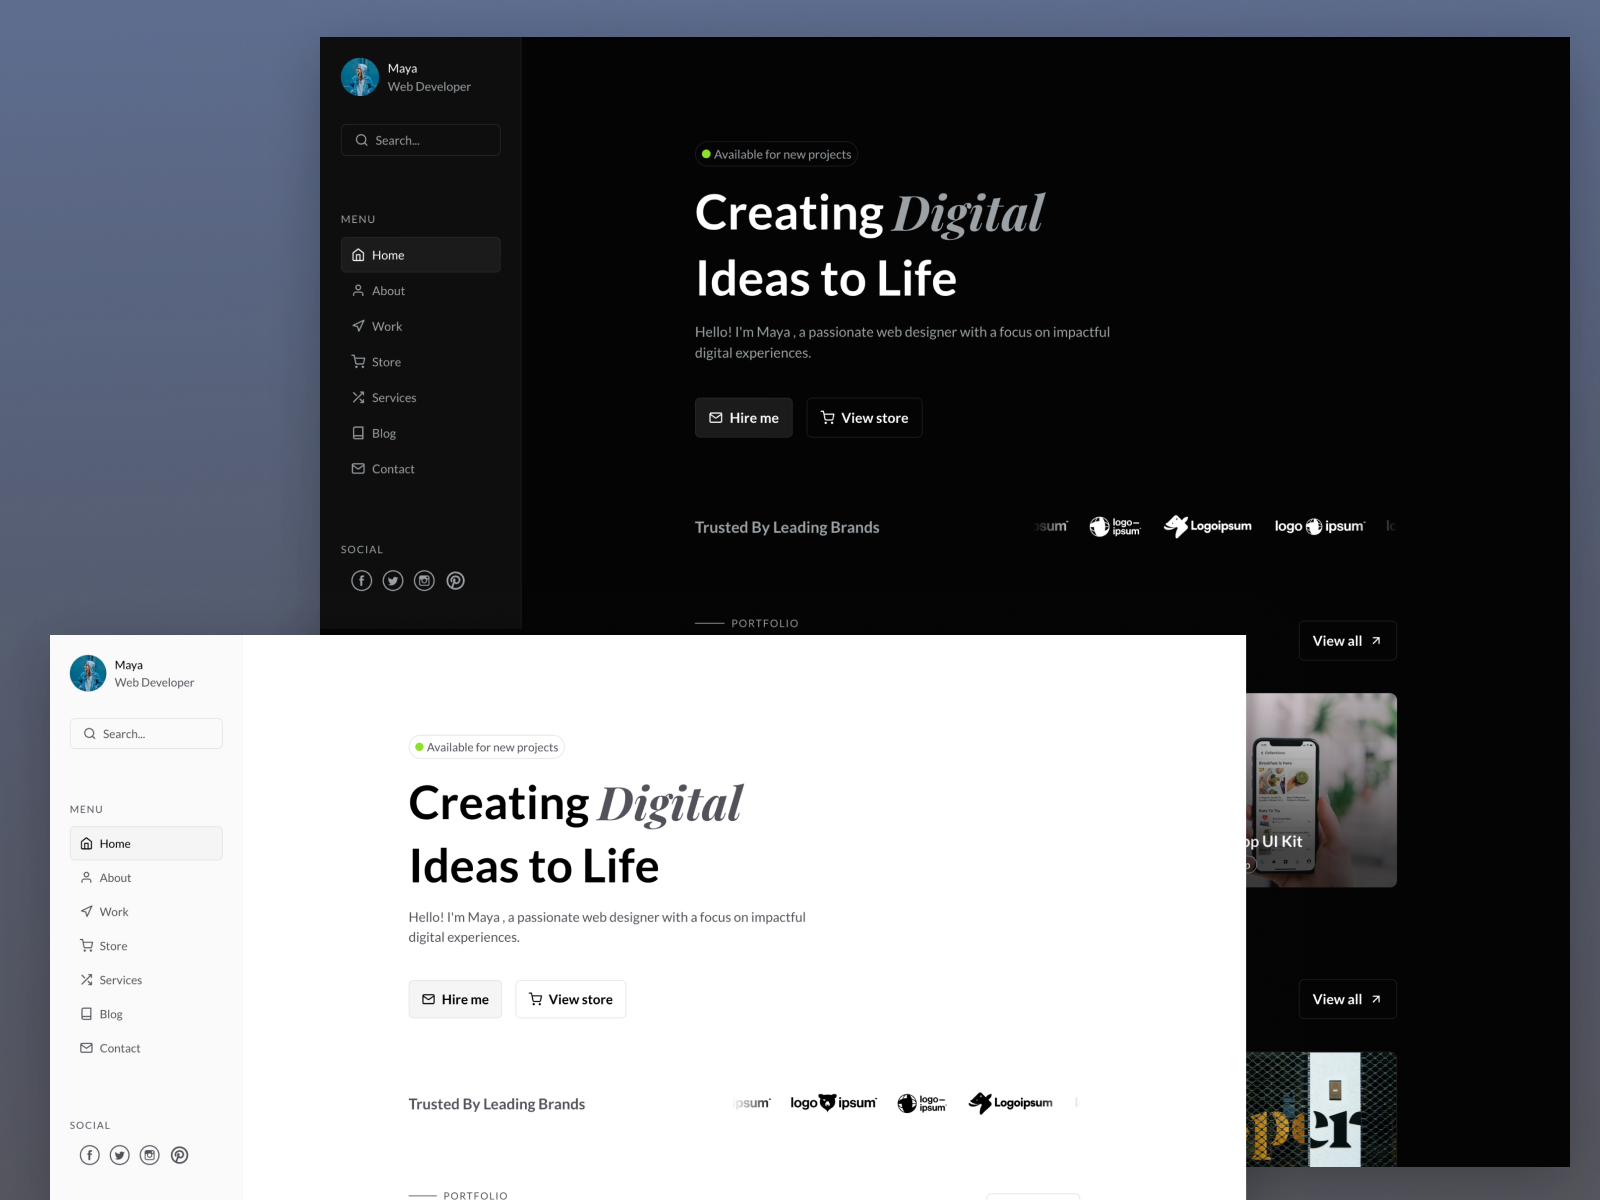Focus search field in light sidebar

pyautogui.click(x=146, y=734)
